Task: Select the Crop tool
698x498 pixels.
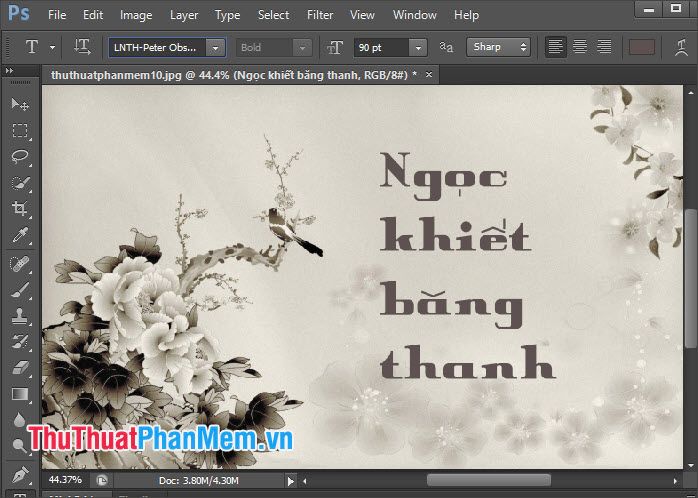Action: click(x=20, y=208)
